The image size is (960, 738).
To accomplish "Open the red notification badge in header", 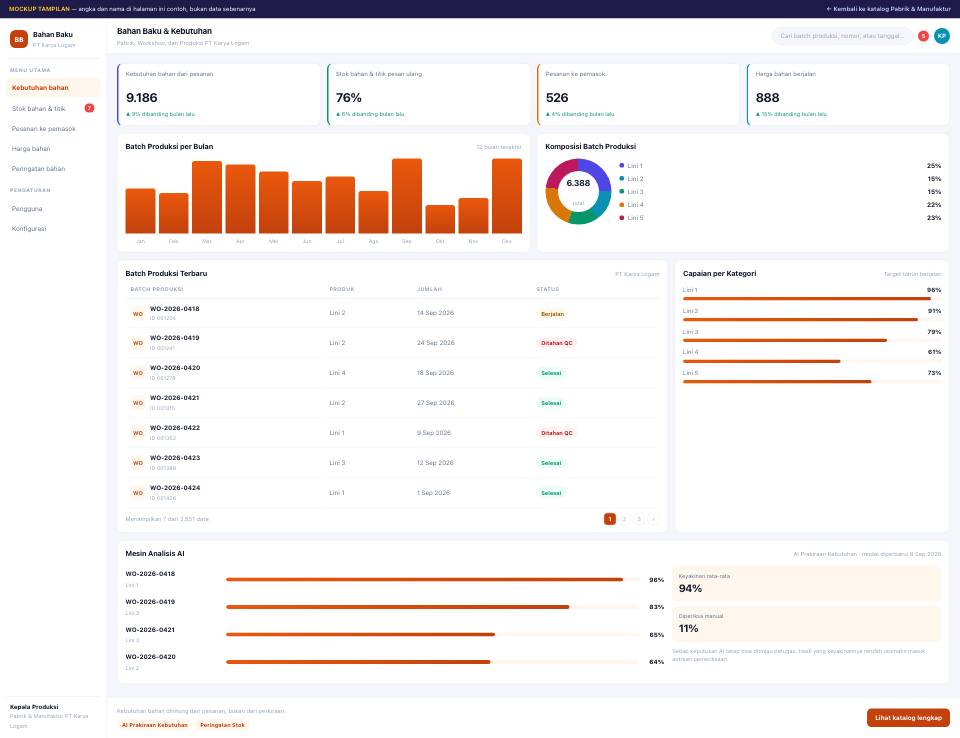I will (x=923, y=36).
